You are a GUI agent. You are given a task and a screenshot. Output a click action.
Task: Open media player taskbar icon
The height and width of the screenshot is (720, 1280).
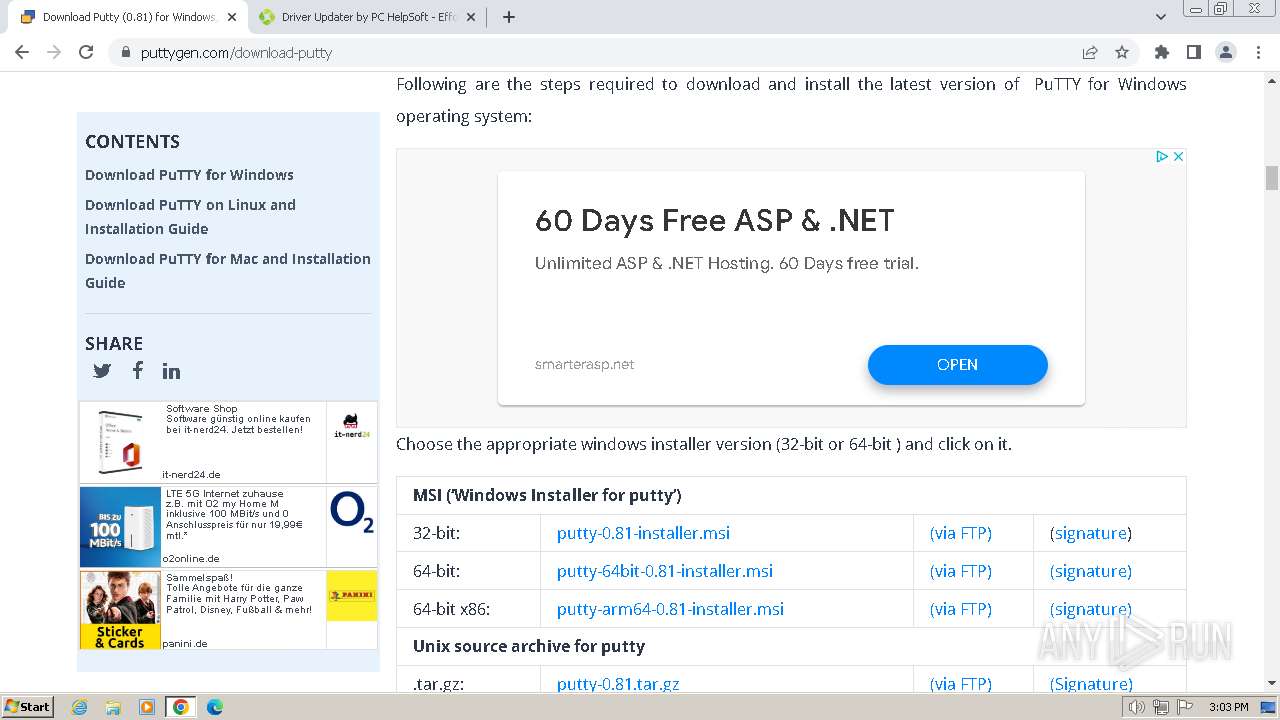pyautogui.click(x=147, y=707)
